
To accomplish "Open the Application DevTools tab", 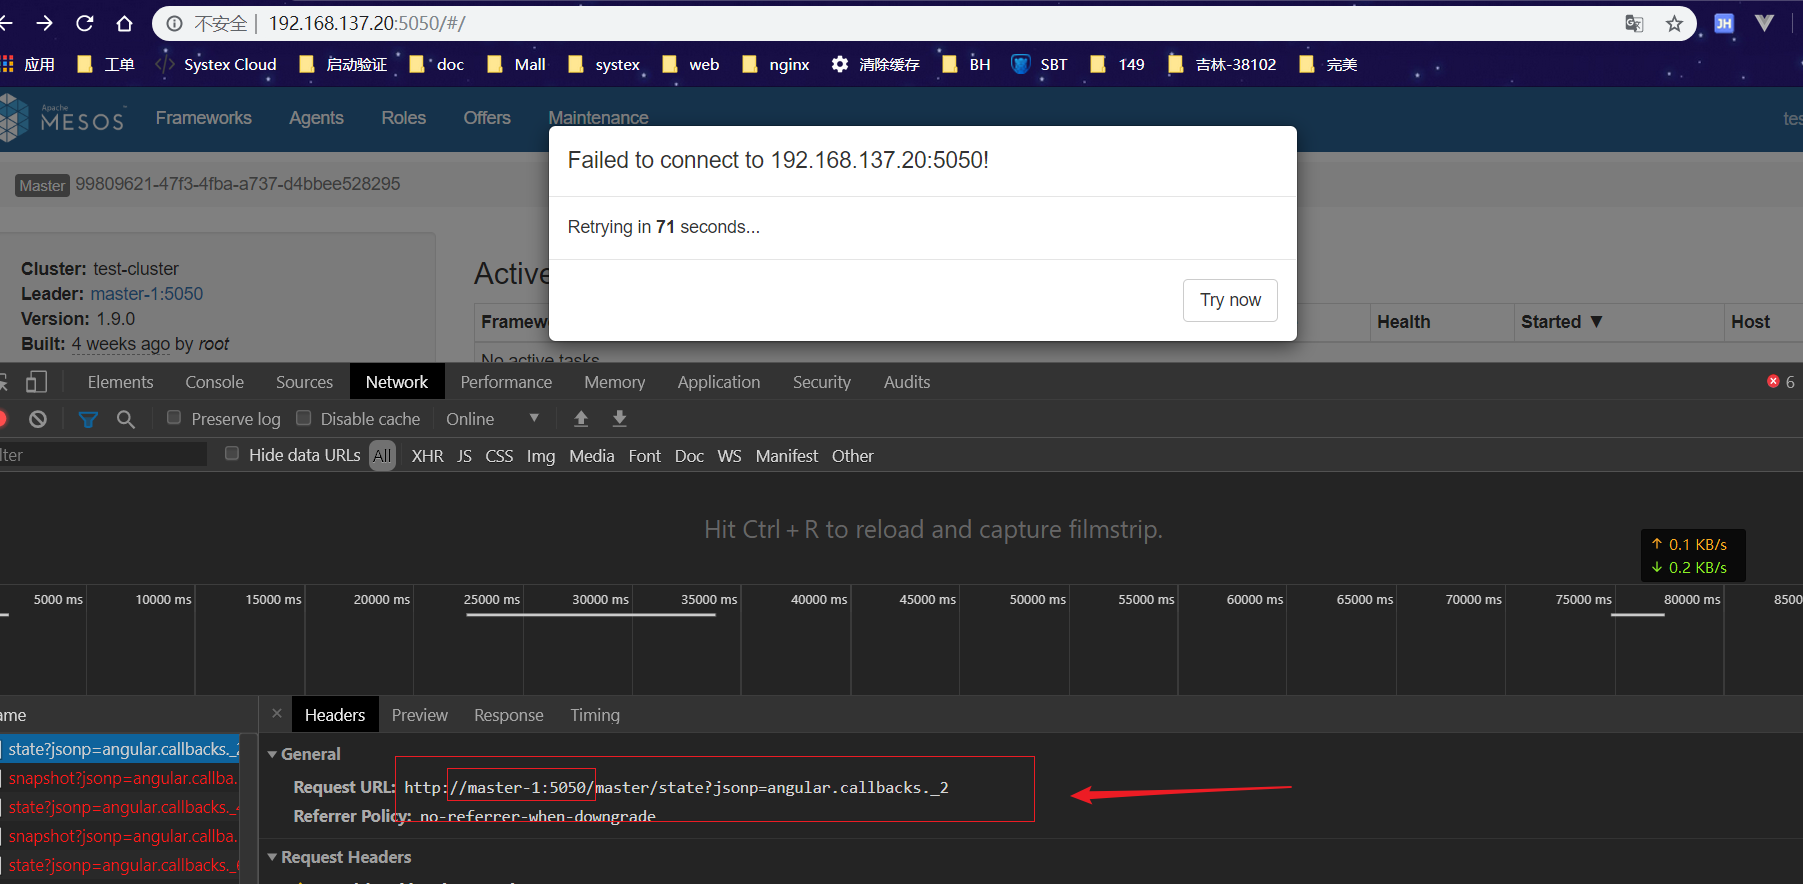I will (719, 382).
